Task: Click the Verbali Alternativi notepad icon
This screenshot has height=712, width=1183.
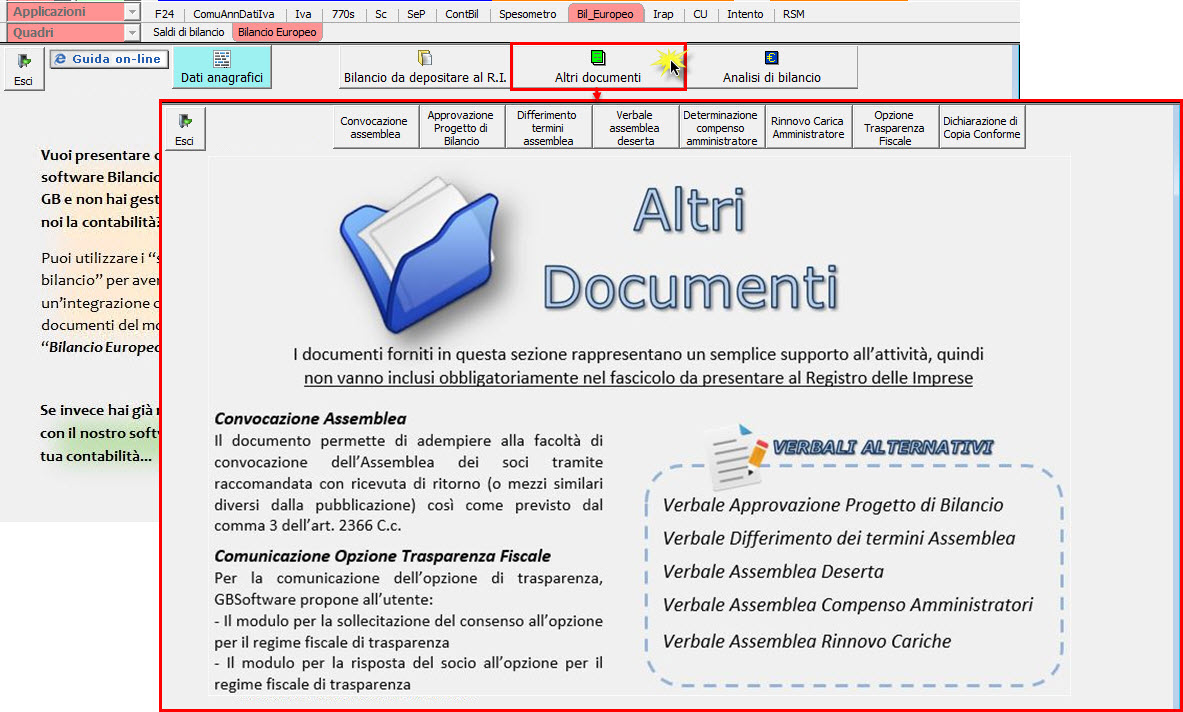Action: [733, 455]
